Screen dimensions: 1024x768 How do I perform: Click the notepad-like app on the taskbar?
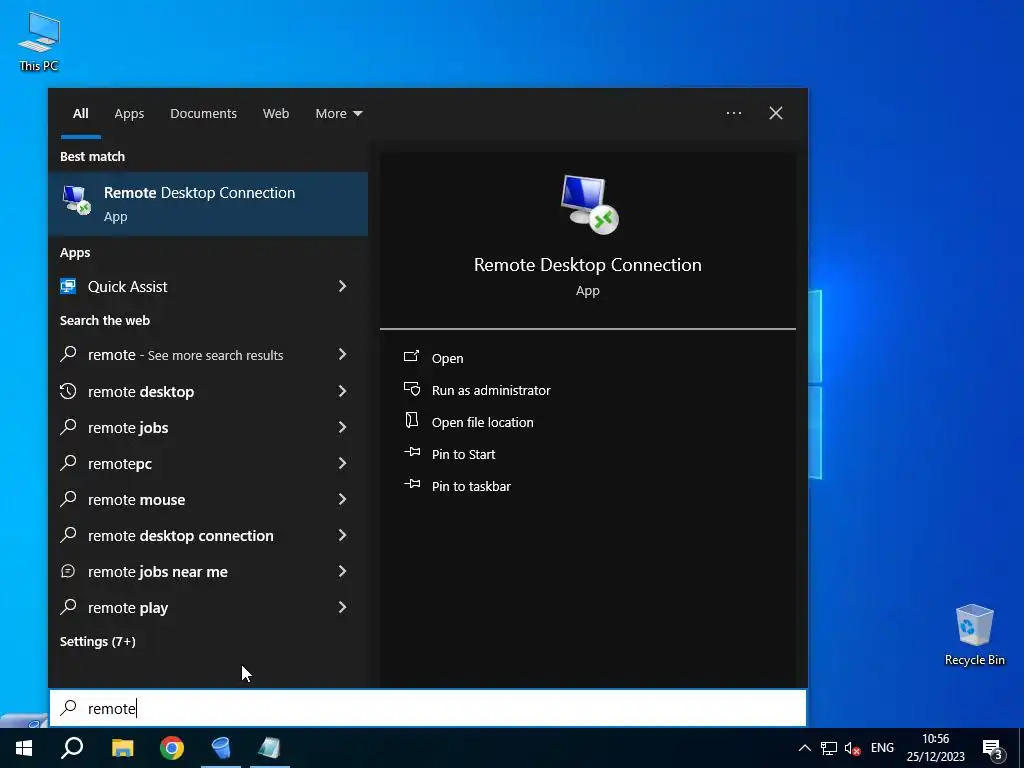coord(269,748)
